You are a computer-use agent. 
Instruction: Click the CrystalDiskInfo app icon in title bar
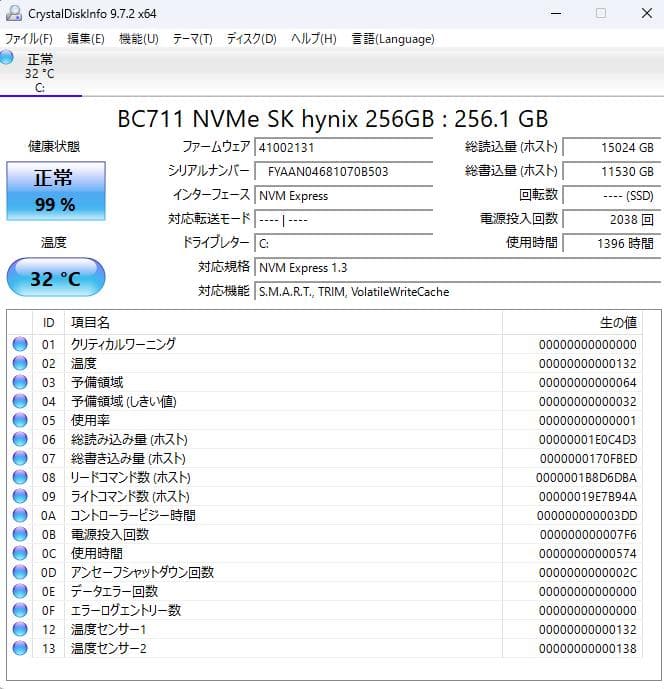pyautogui.click(x=14, y=13)
